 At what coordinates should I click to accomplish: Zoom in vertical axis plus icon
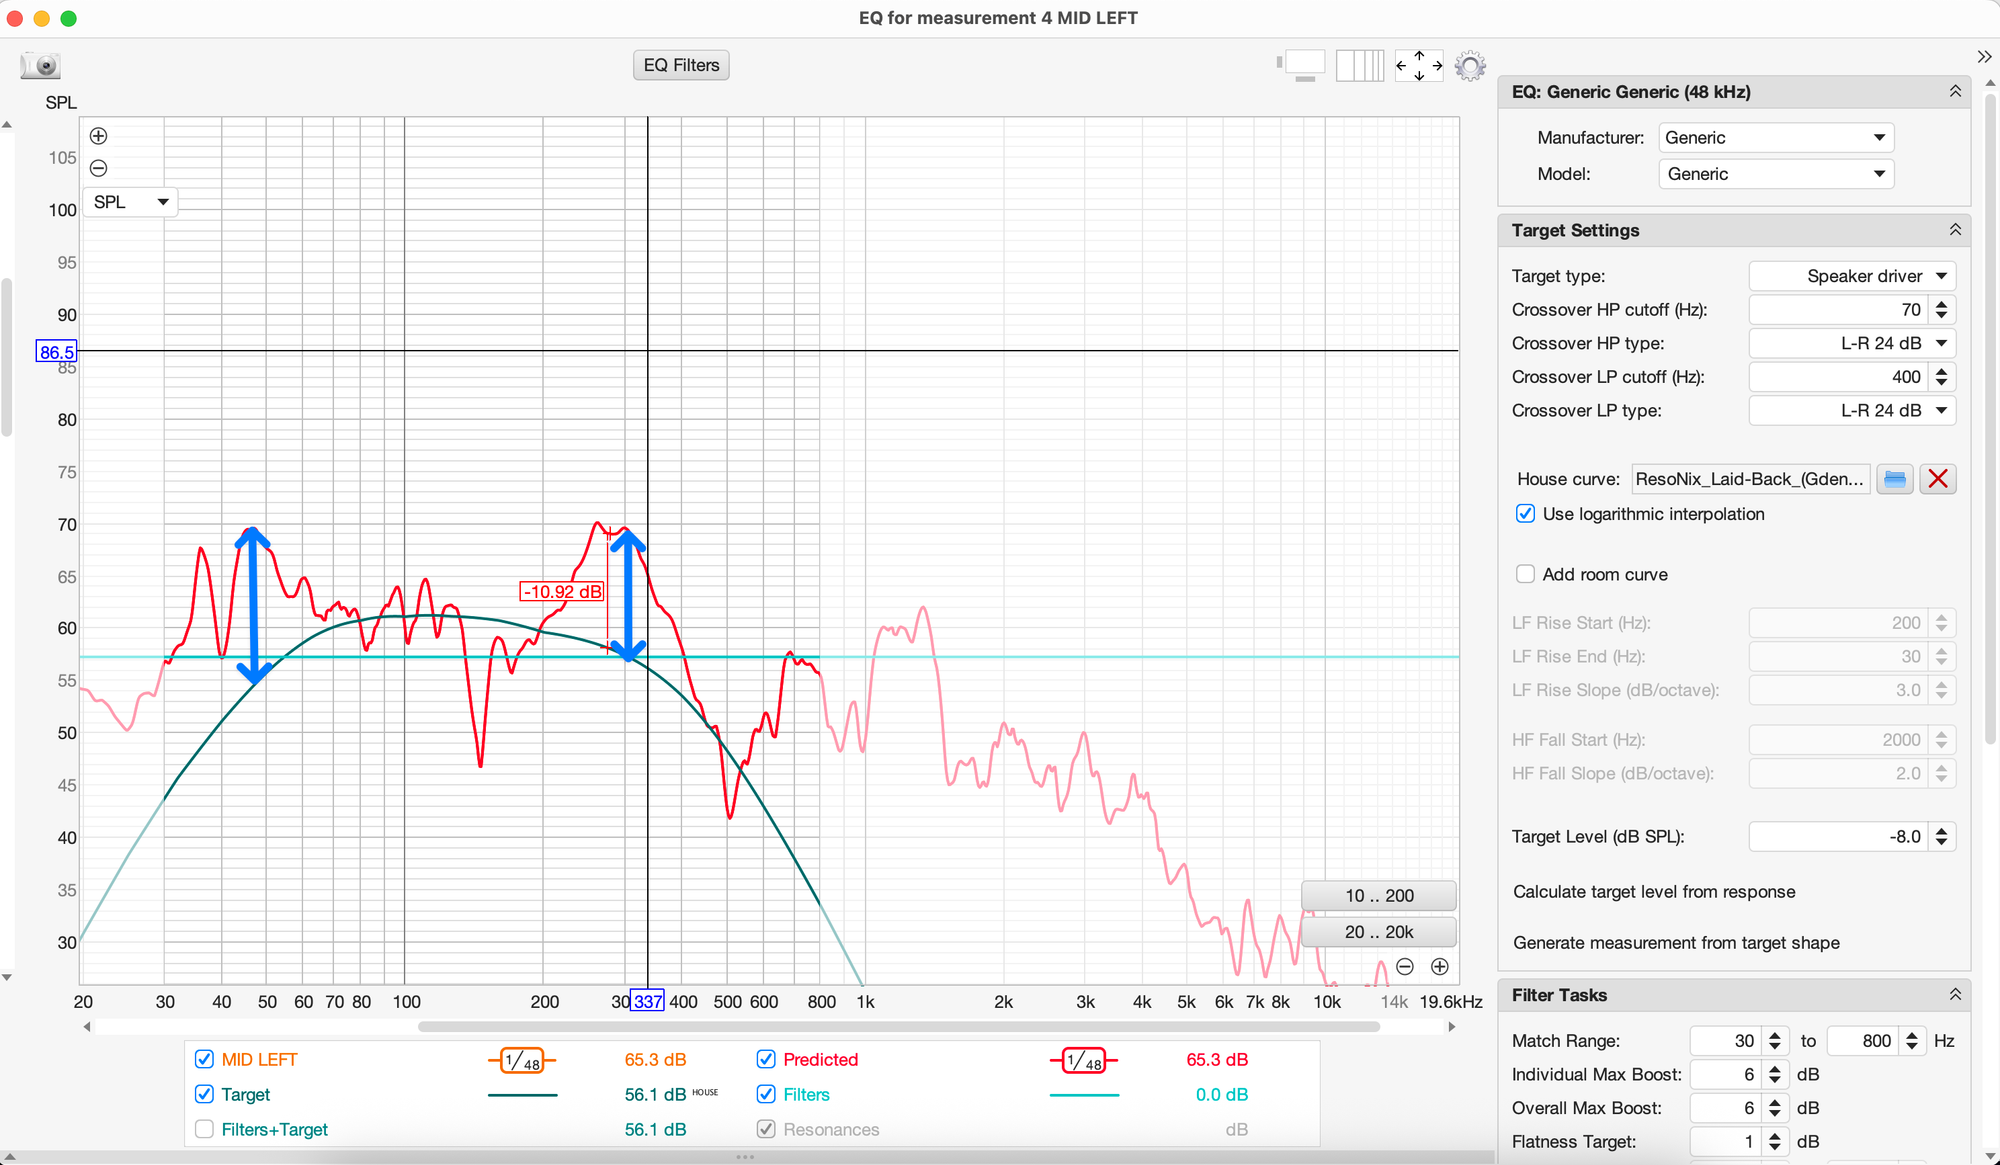pos(98,136)
